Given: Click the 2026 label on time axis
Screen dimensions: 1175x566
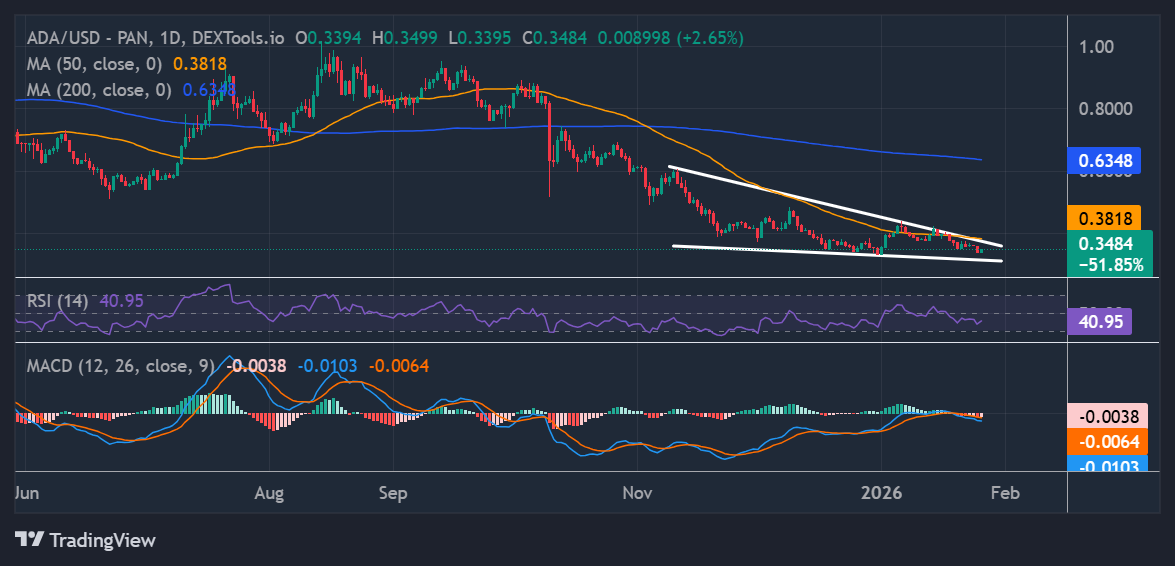Looking at the screenshot, I should 881,493.
